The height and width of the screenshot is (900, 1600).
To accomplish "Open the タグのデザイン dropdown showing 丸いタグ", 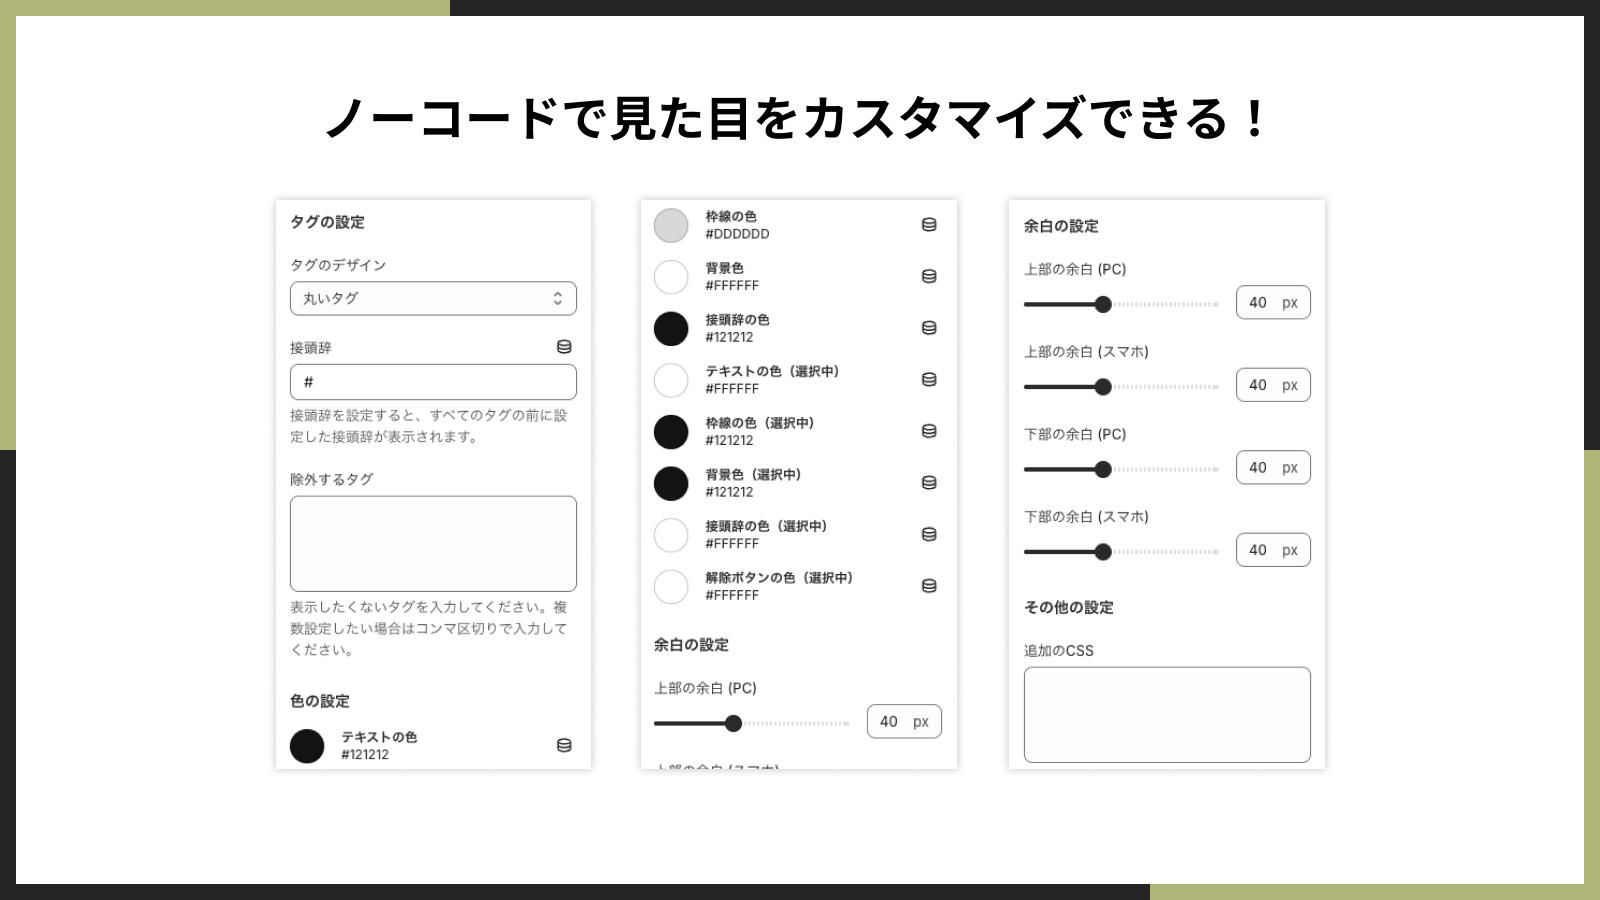I will coord(433,298).
